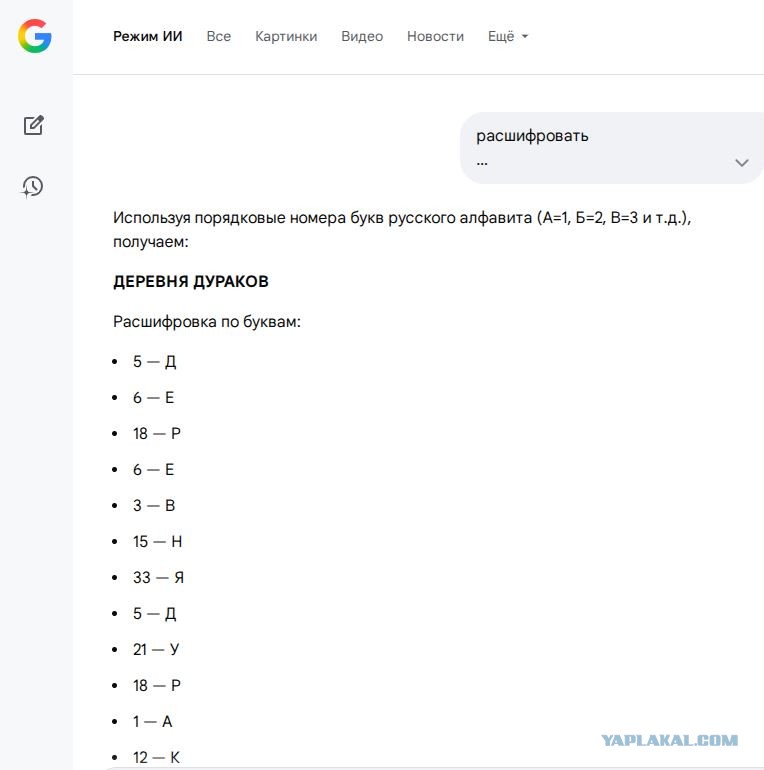Click the ellipsis in the query bubble
Screen dimensions: 764x770
coord(482,164)
